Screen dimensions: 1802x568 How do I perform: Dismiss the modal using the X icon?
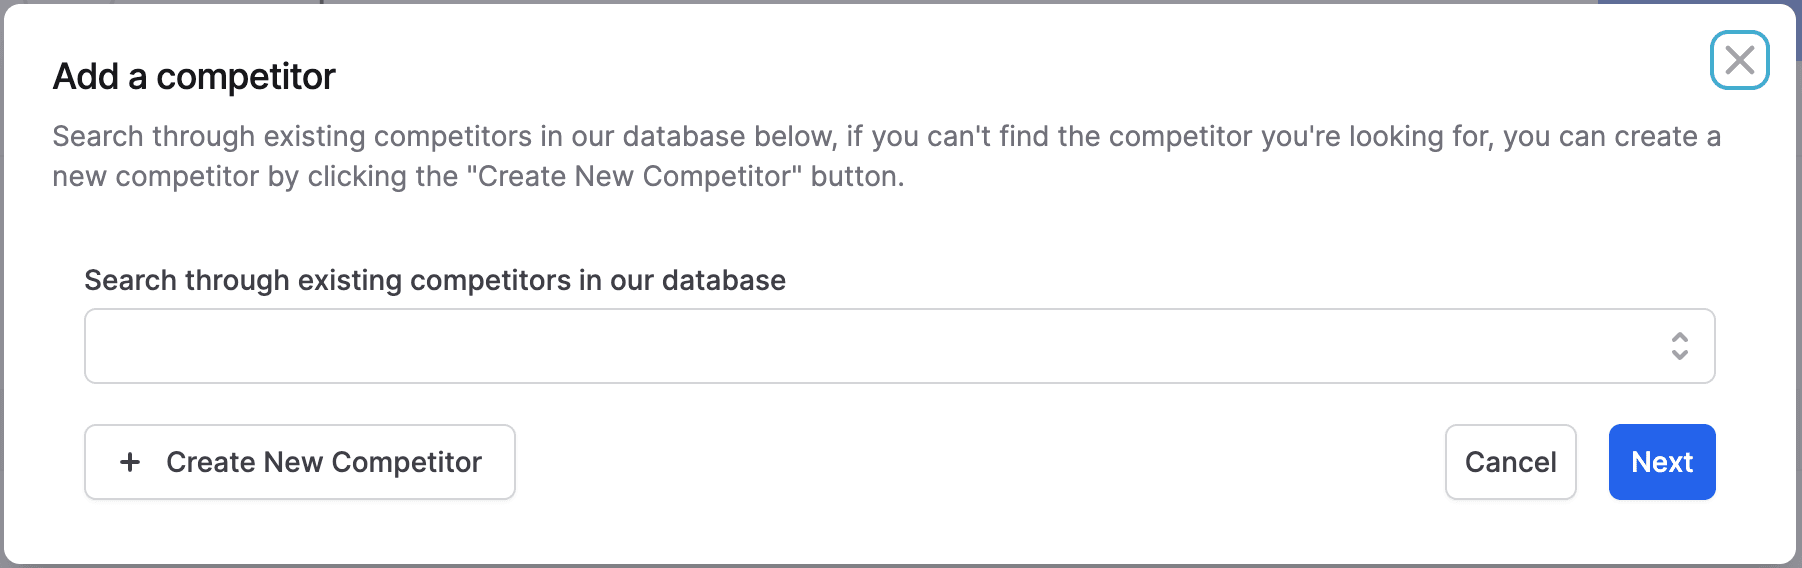(x=1739, y=60)
